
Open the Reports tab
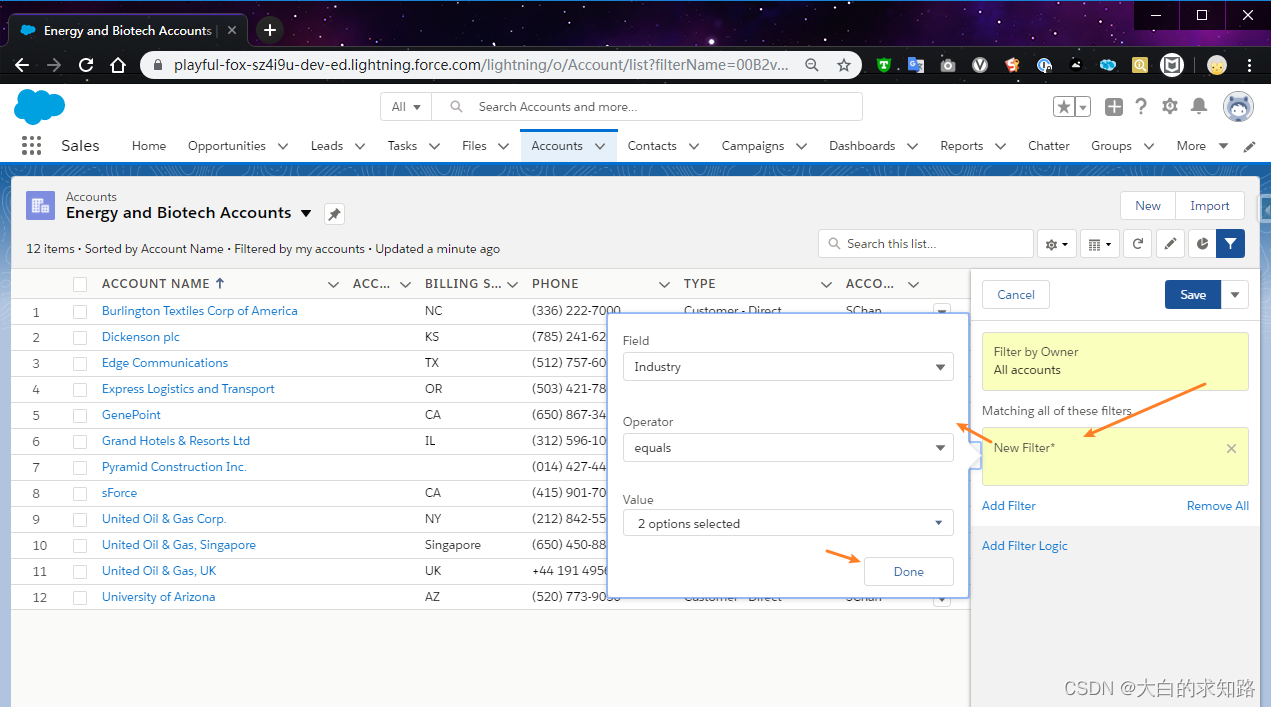[962, 145]
